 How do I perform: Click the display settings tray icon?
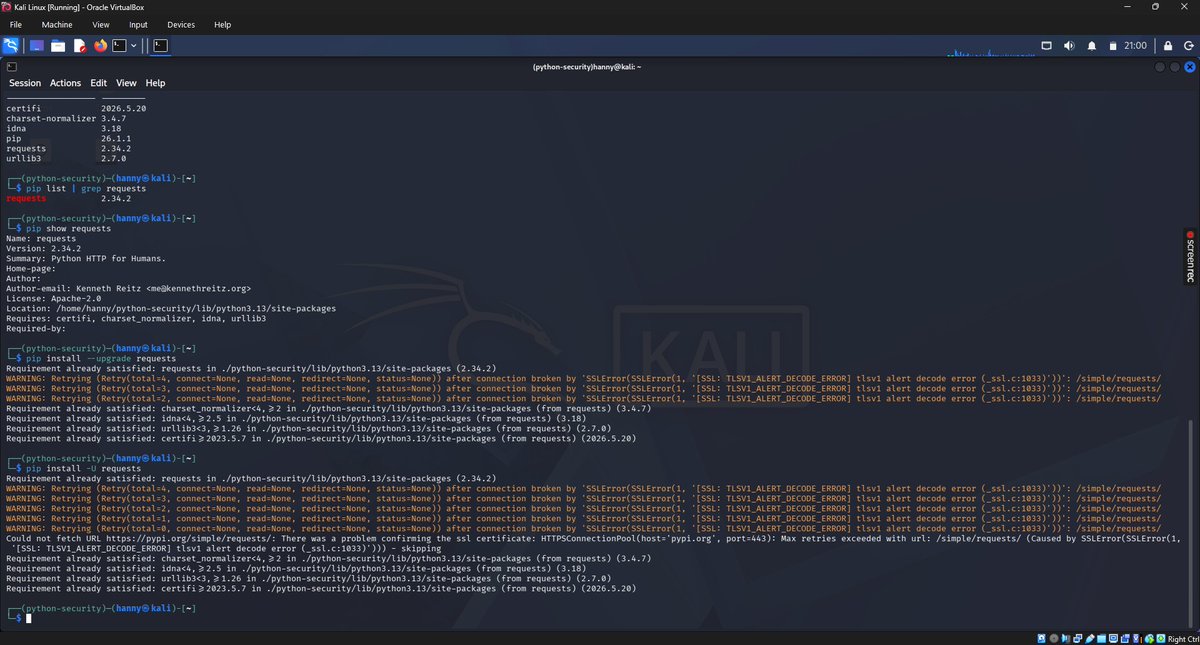pyautogui.click(x=1046, y=45)
